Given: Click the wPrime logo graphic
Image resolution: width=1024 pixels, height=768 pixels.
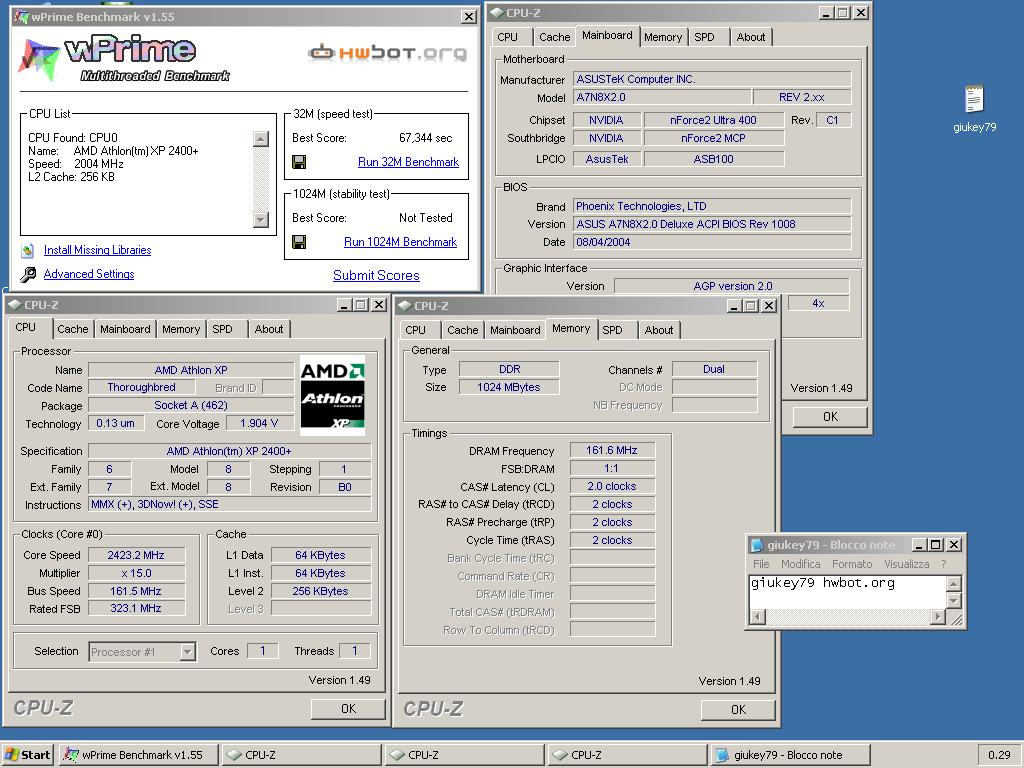Looking at the screenshot, I should [x=124, y=57].
